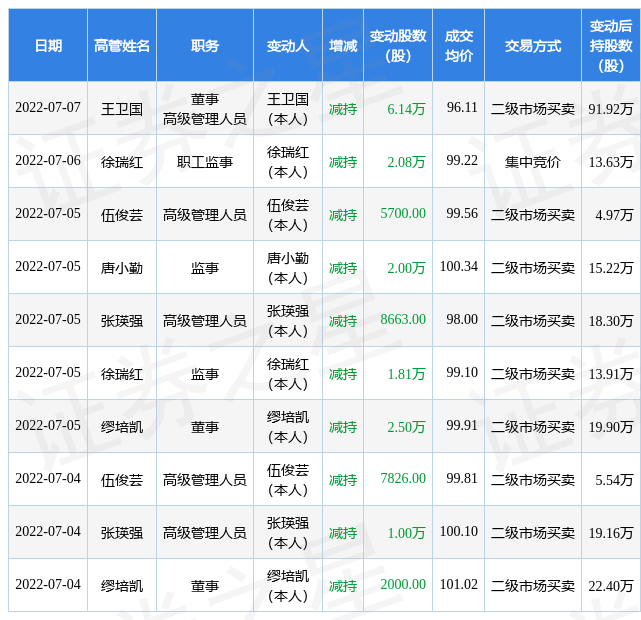This screenshot has width=641, height=620.
Task: Click the 2.50万 share change value
Action: (x=406, y=427)
